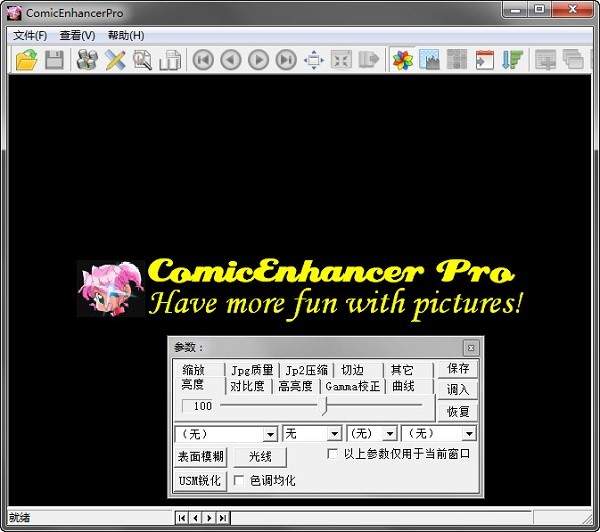Click the sort descending bars icon
Image resolution: width=600 pixels, height=532 pixels.
pos(512,60)
